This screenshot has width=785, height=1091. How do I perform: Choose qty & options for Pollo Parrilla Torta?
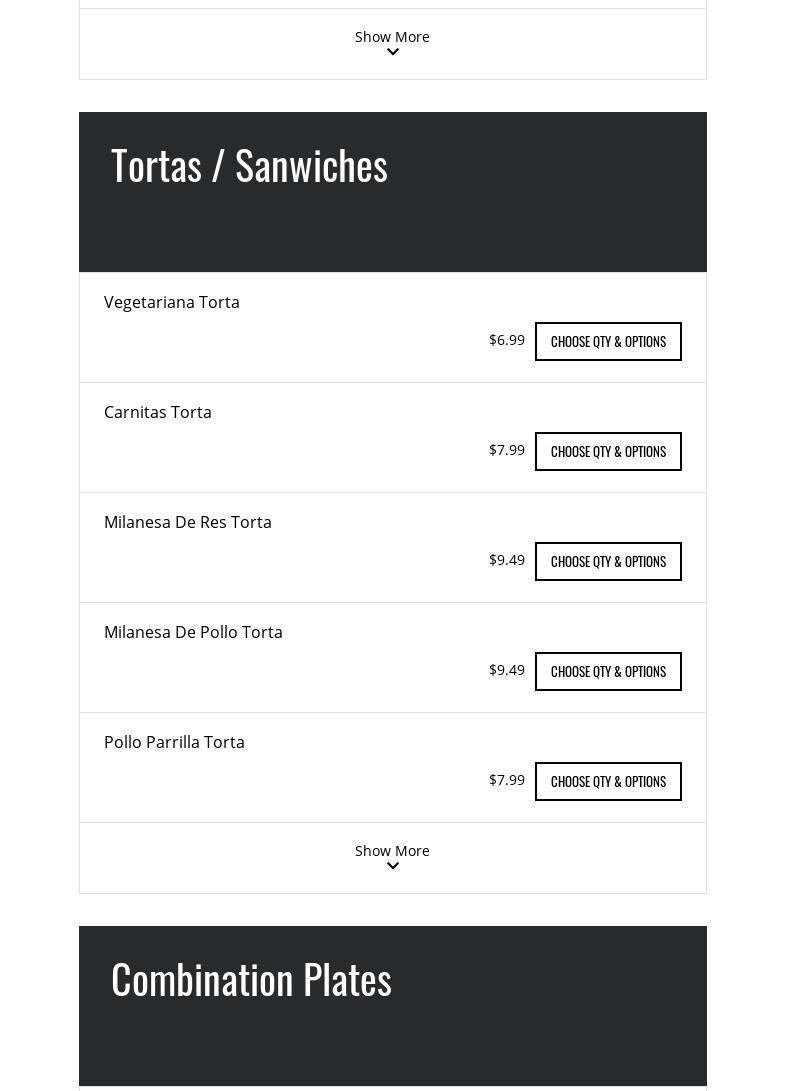[608, 782]
